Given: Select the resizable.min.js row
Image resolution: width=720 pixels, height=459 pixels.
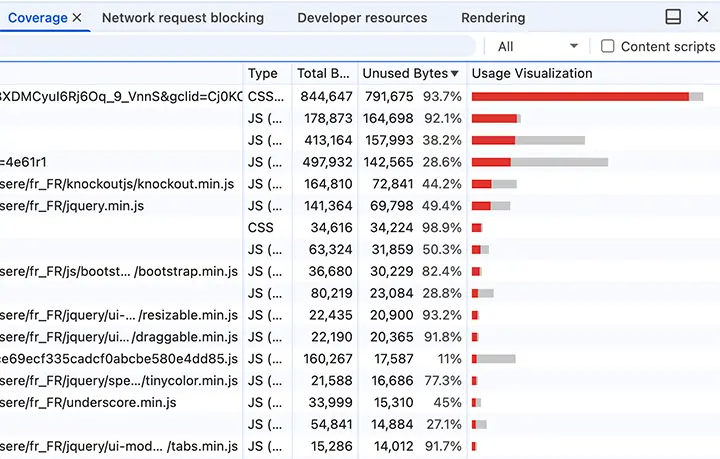Looking at the screenshot, I should click(x=360, y=315).
